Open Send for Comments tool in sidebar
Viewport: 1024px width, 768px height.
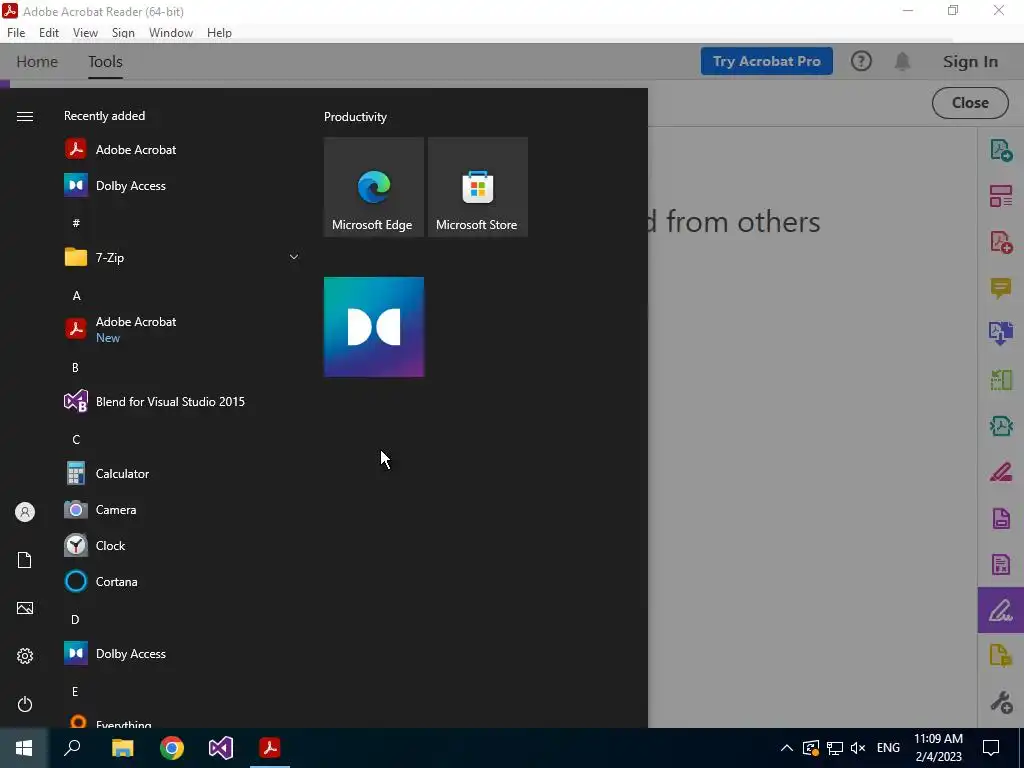[x=1000, y=655]
